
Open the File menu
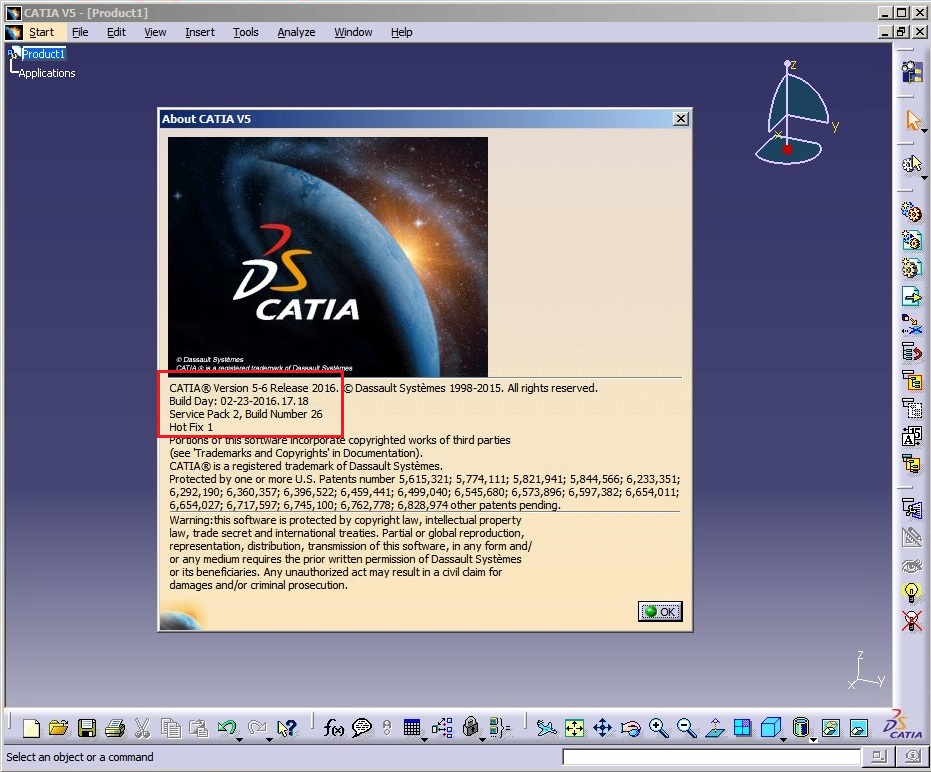coord(80,32)
